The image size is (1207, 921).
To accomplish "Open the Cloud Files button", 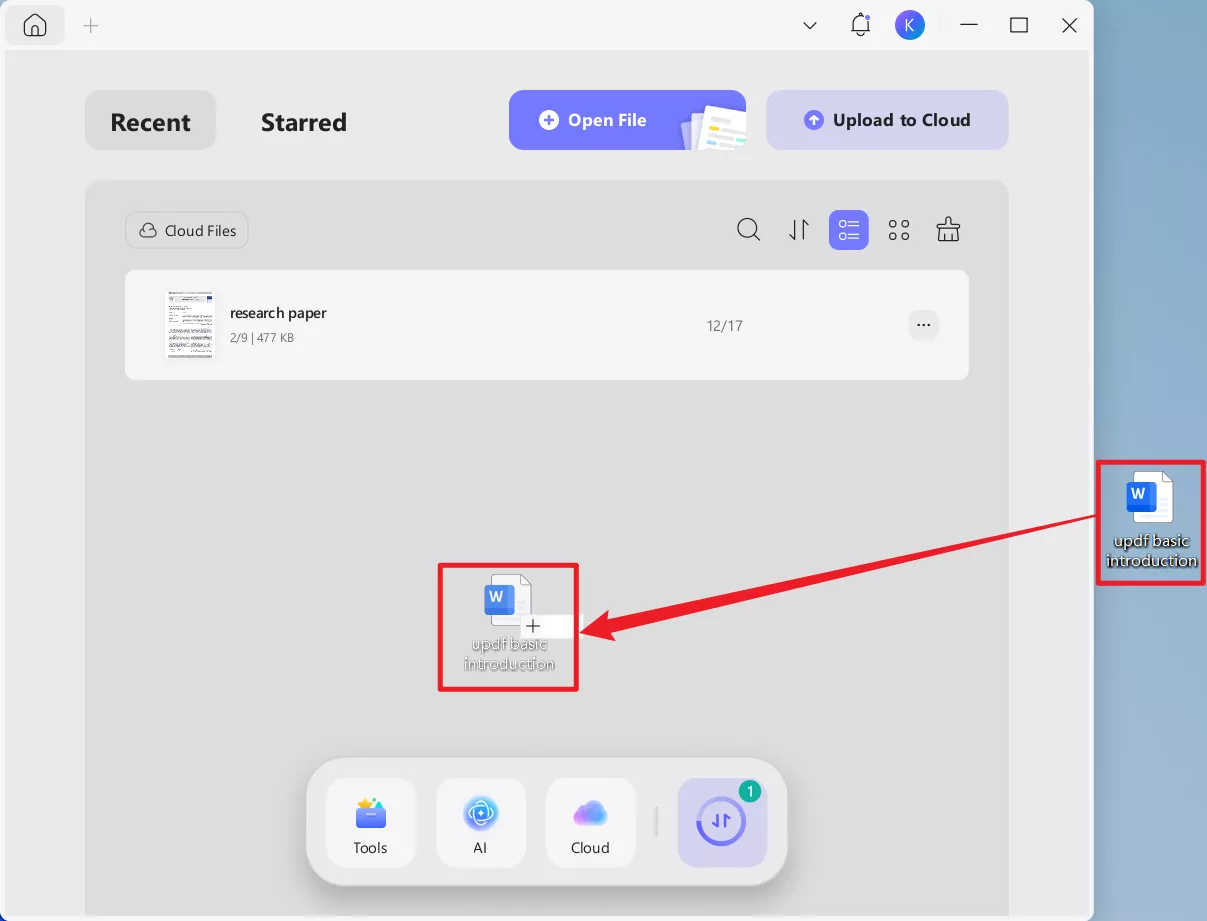I will pos(187,230).
